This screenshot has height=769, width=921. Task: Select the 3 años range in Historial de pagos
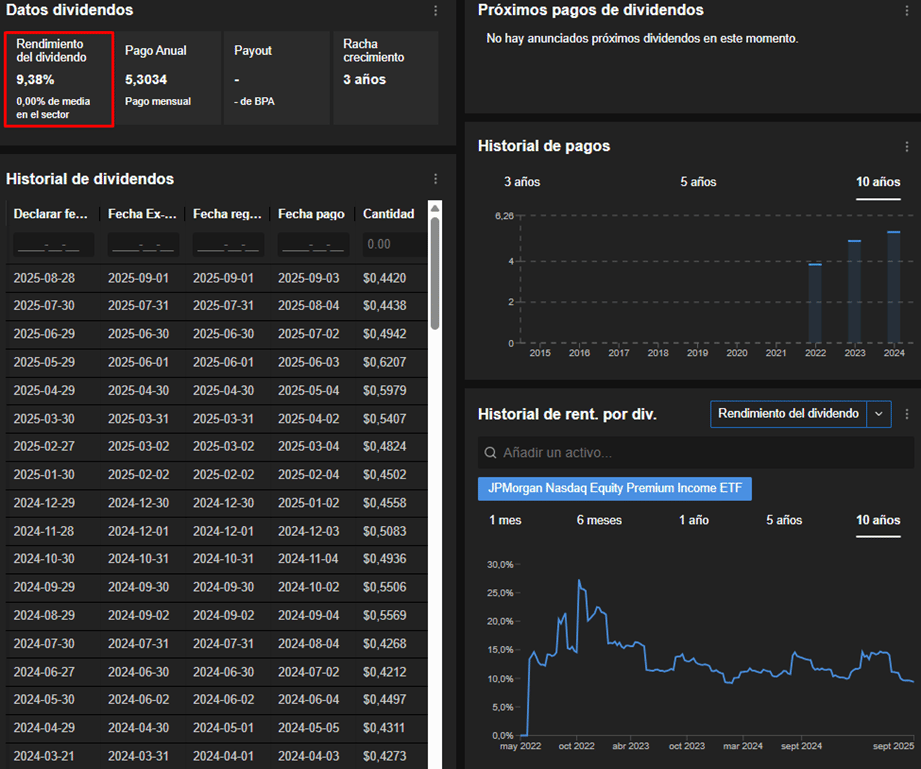point(522,182)
